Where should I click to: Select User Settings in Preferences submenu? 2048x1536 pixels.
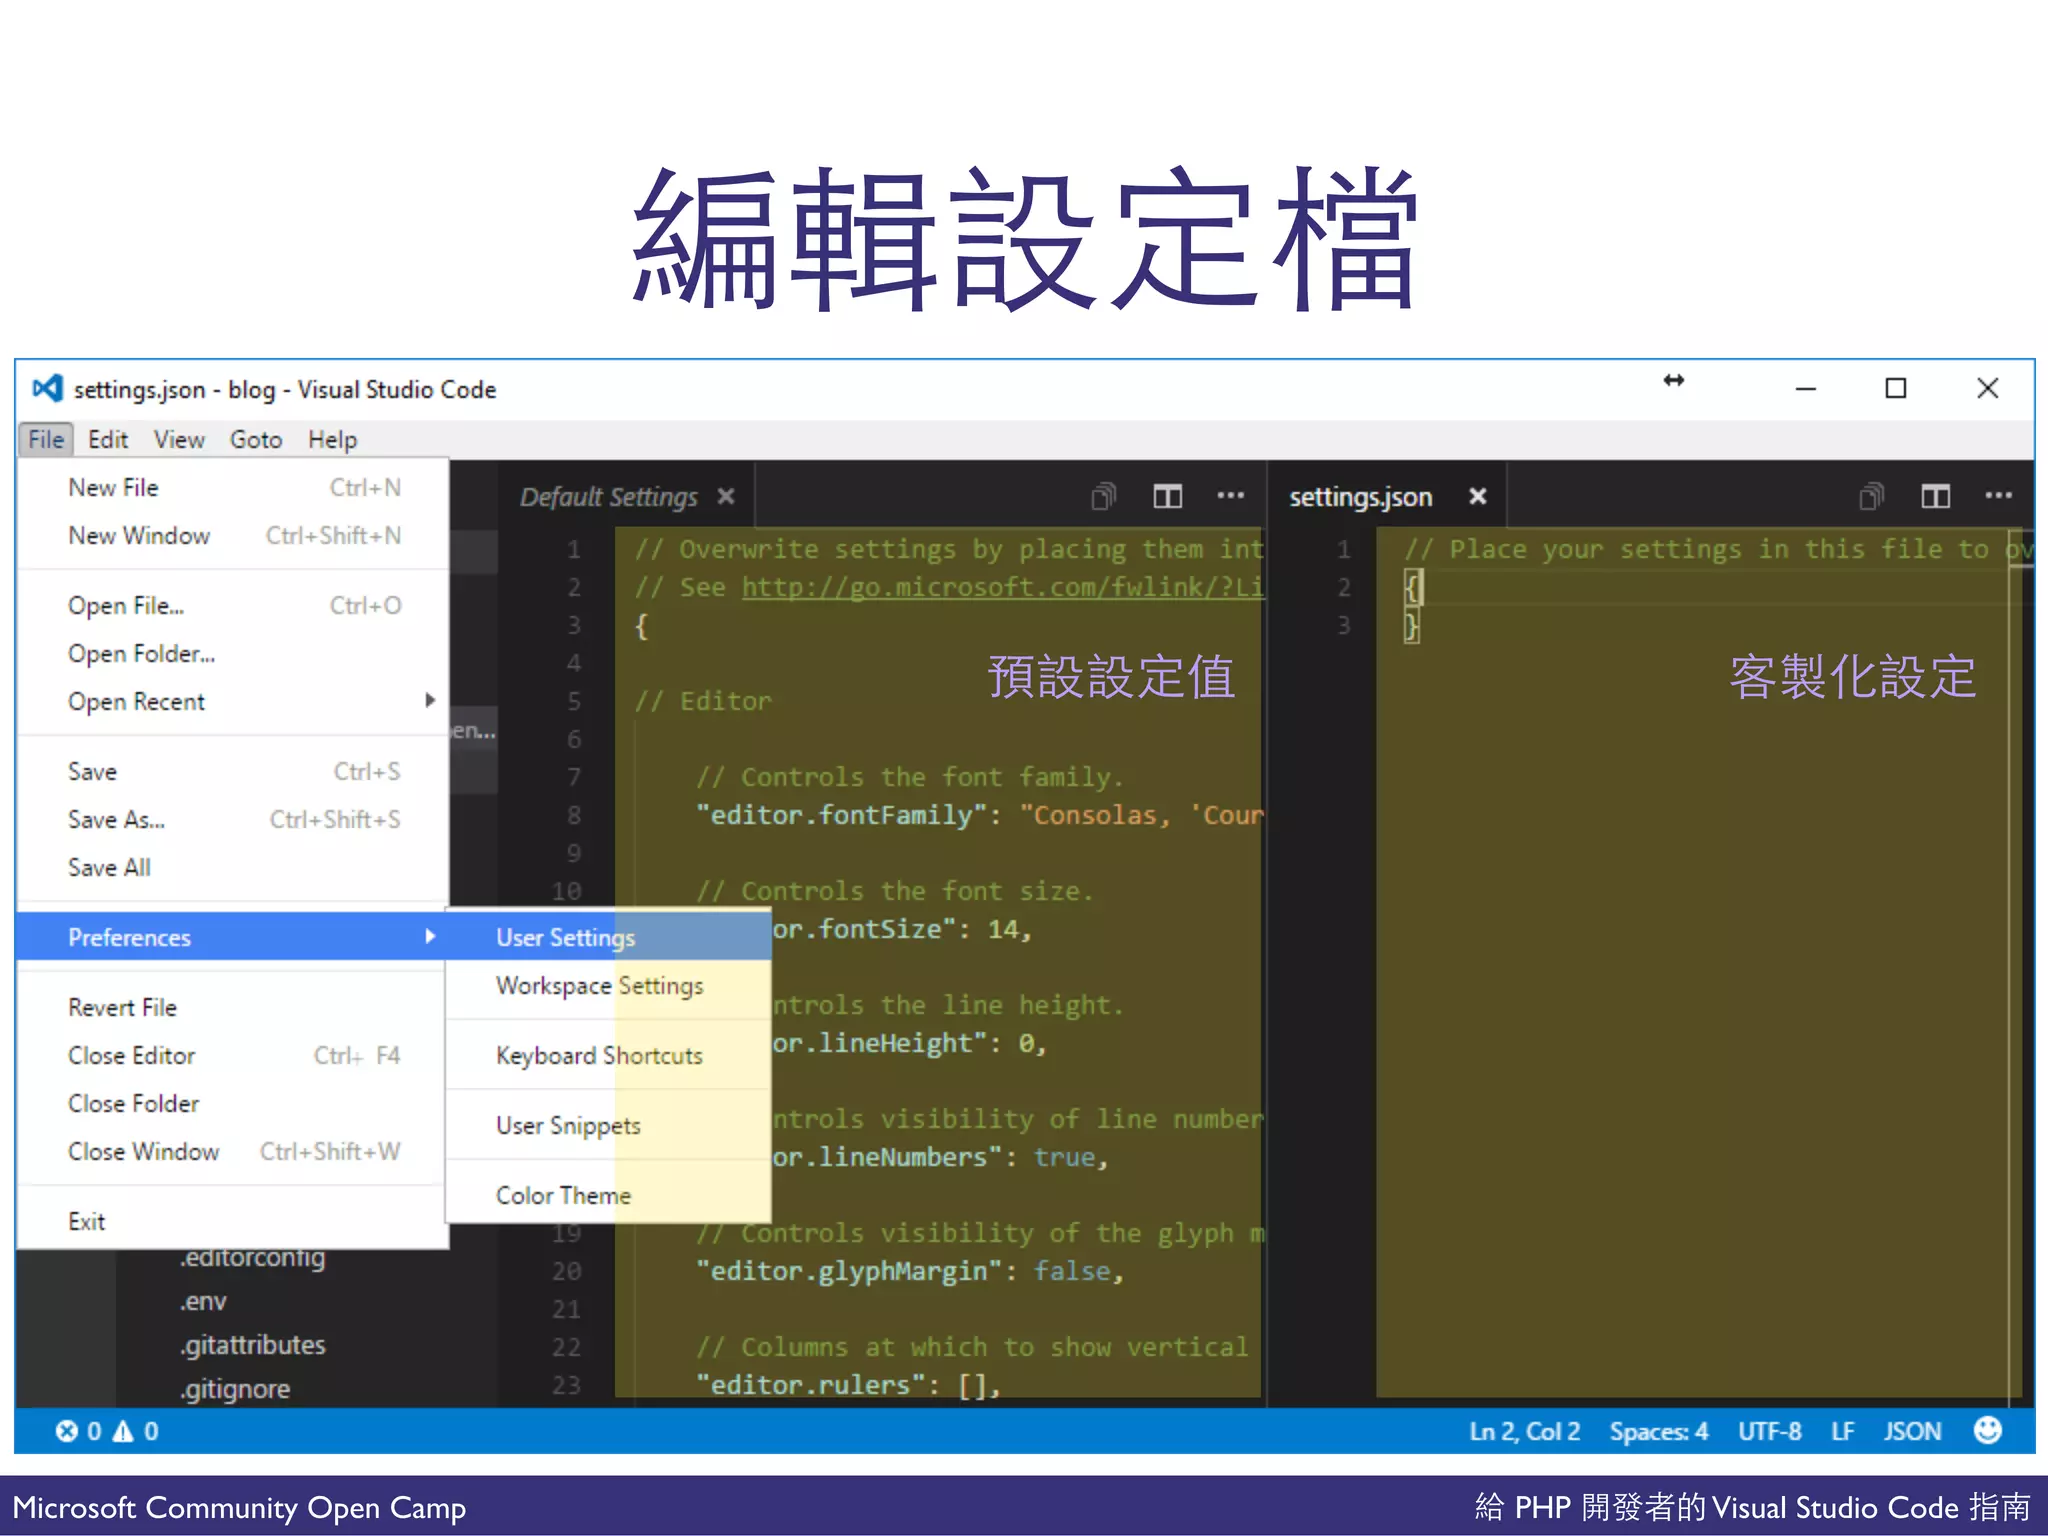coord(608,937)
